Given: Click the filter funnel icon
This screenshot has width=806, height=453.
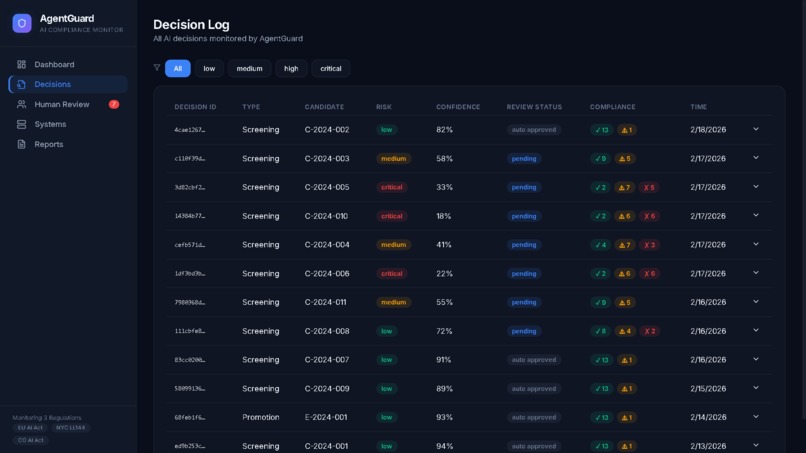Looking at the screenshot, I should [157, 67].
